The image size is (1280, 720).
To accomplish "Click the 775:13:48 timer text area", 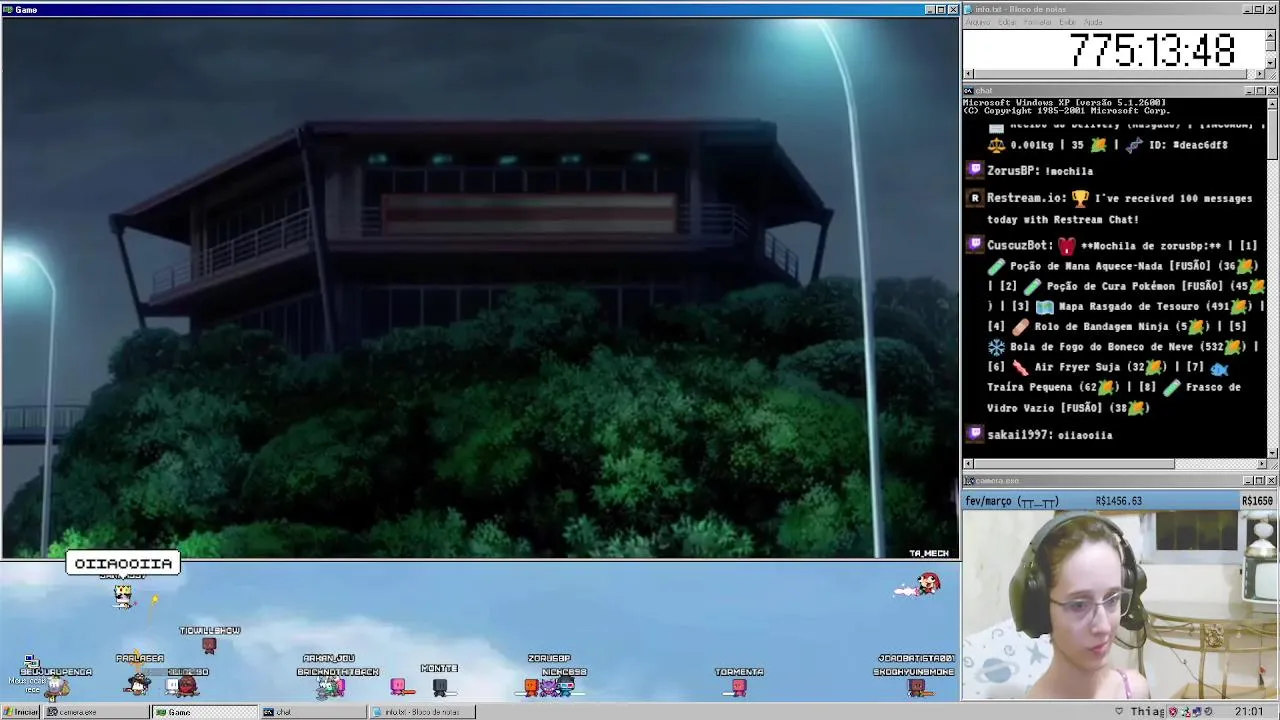I will 1152,50.
